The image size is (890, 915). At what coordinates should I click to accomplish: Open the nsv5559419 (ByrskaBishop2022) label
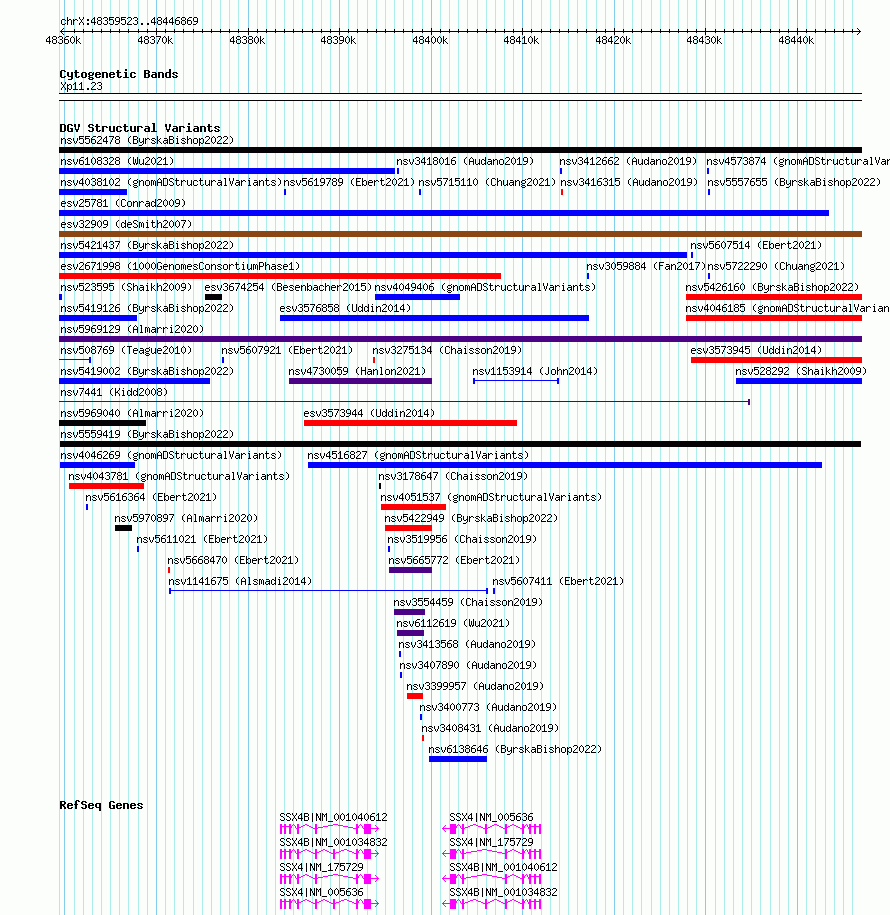coord(147,435)
